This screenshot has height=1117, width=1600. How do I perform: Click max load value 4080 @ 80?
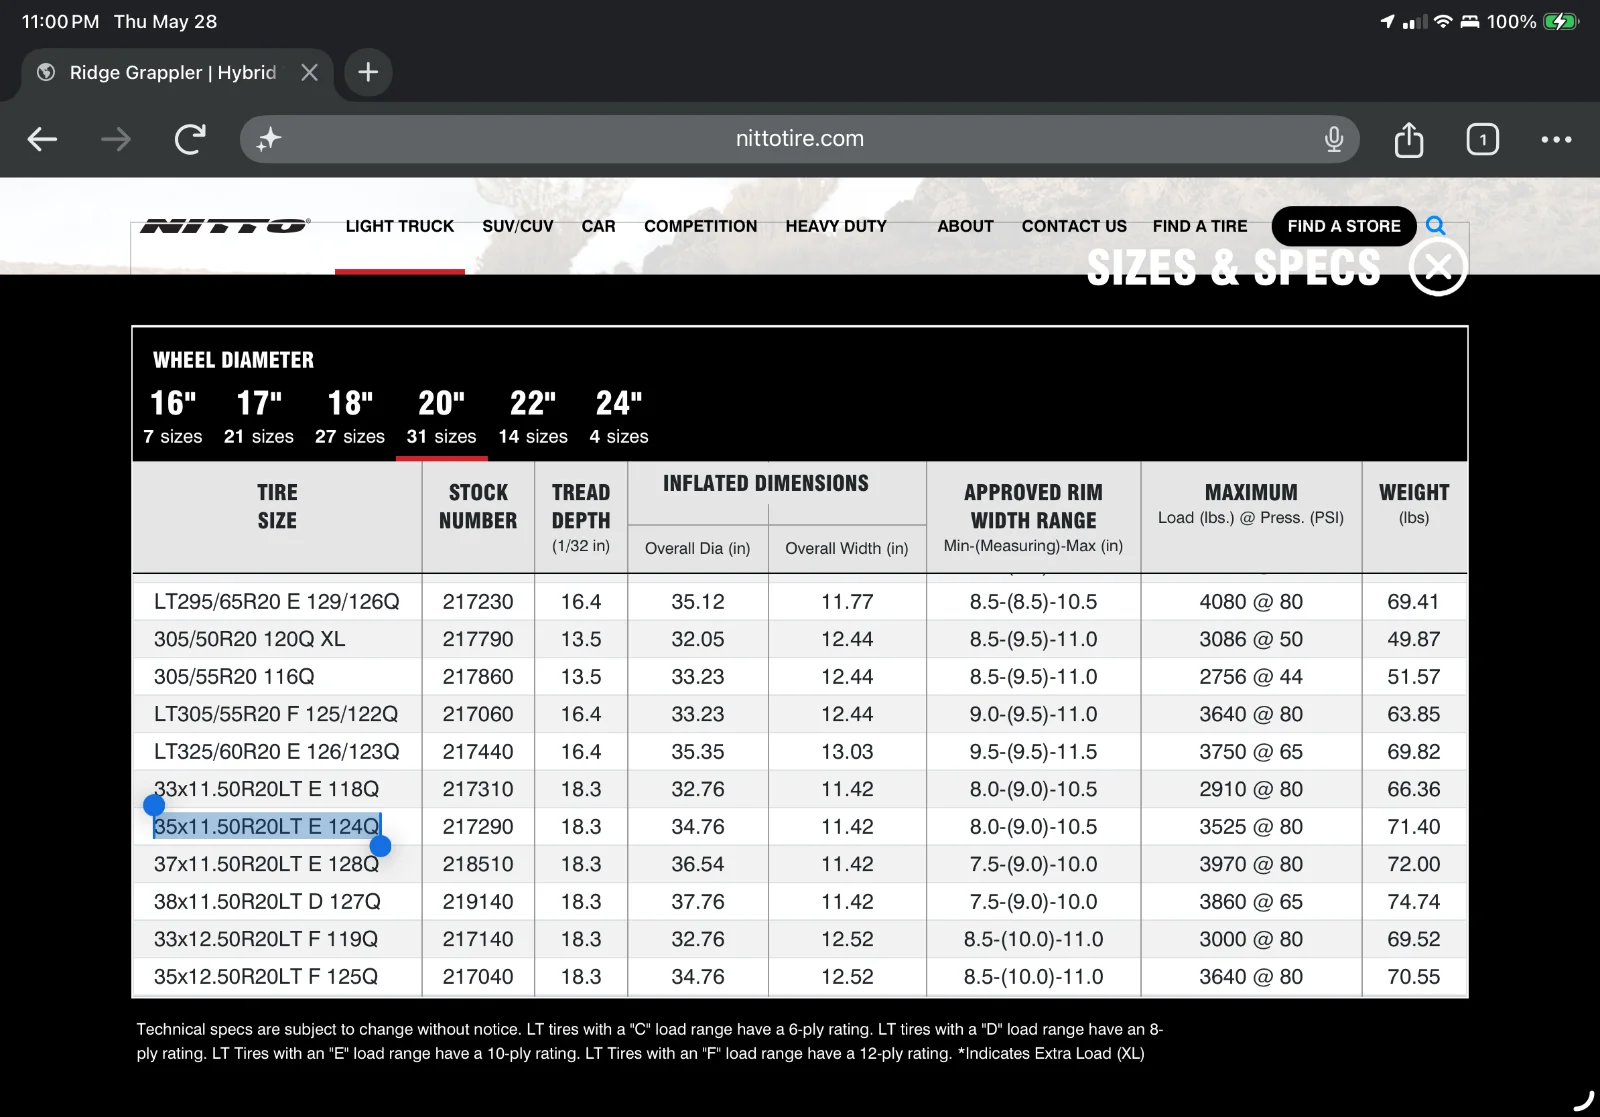1251,602
